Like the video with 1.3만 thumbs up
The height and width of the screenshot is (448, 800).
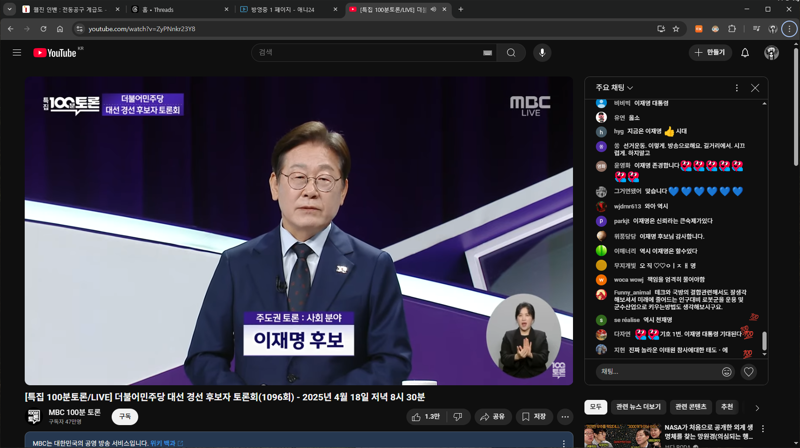pos(426,417)
